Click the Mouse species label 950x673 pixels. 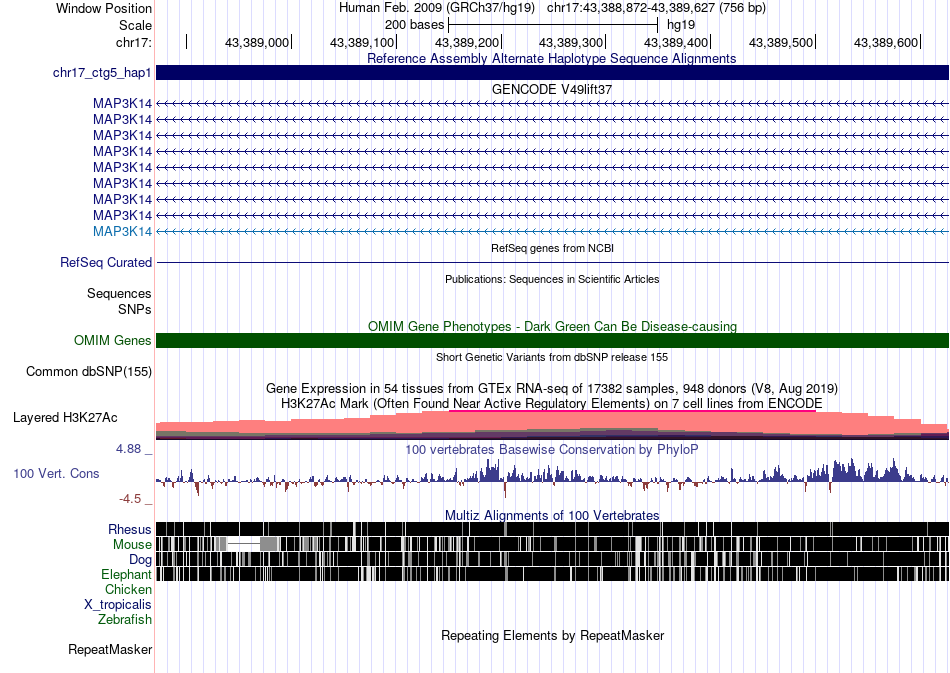[132, 545]
